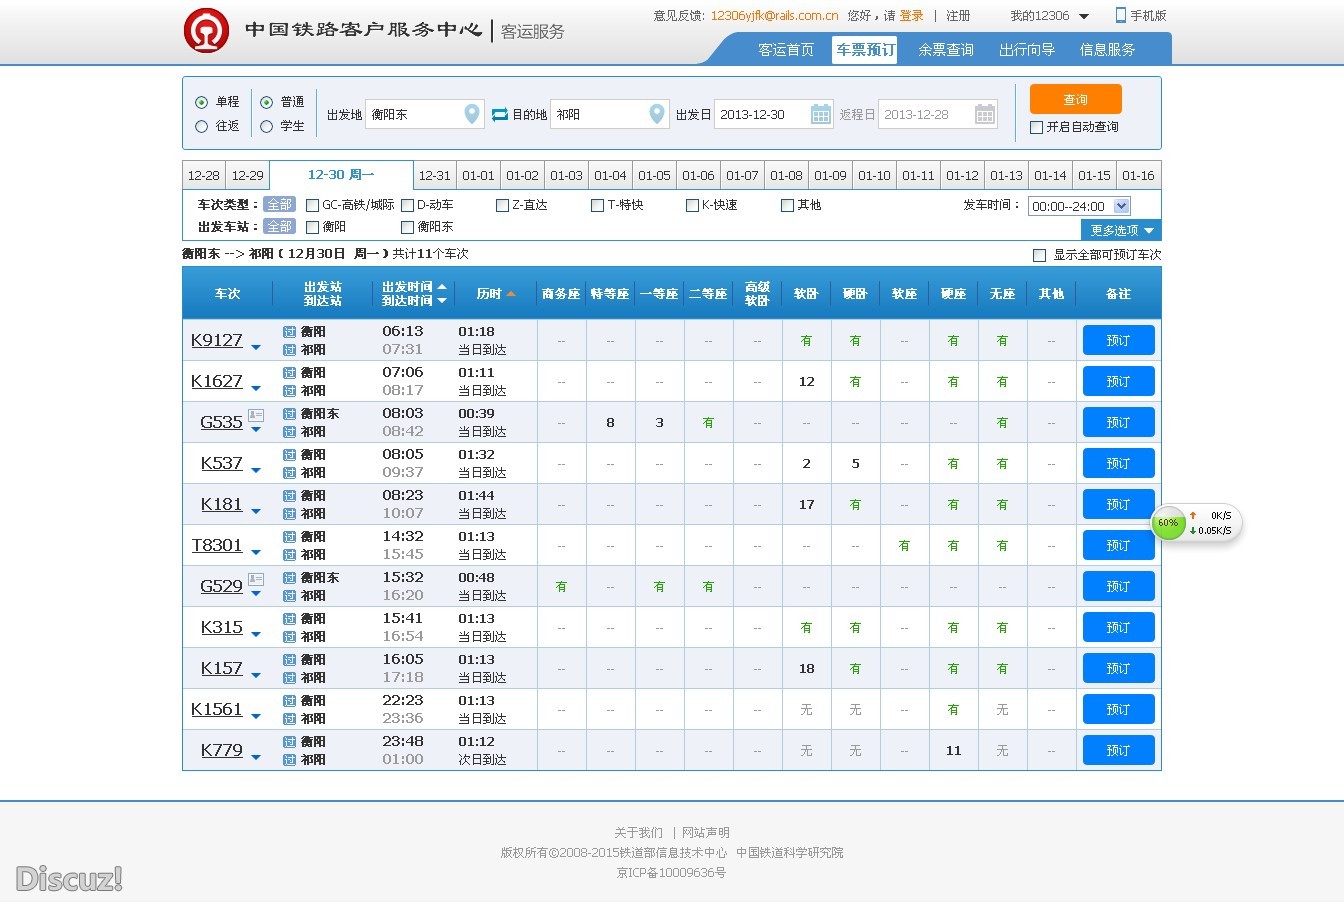Viewport: 1344px width, 903px height.
Task: Book train G535 with 预订 button
Action: pyautogui.click(x=1118, y=422)
